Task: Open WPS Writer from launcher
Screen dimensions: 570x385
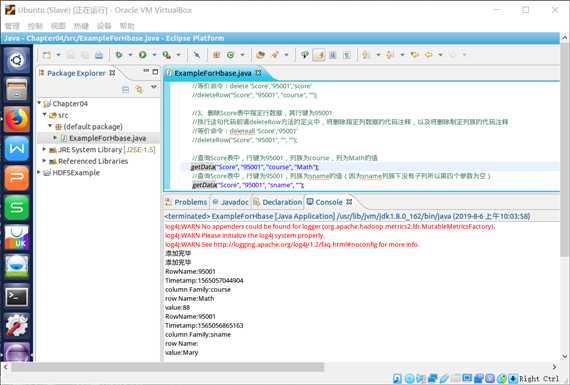Action: click(17, 148)
